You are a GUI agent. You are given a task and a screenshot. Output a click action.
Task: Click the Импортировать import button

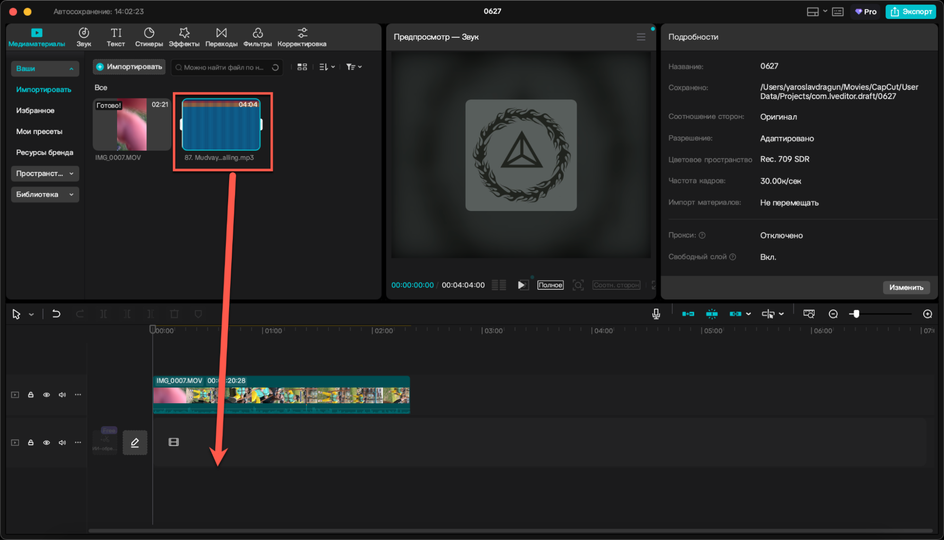(129, 67)
